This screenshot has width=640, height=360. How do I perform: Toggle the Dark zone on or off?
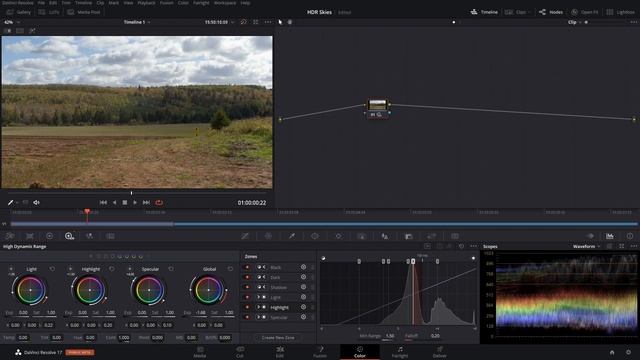pyautogui.click(x=247, y=277)
